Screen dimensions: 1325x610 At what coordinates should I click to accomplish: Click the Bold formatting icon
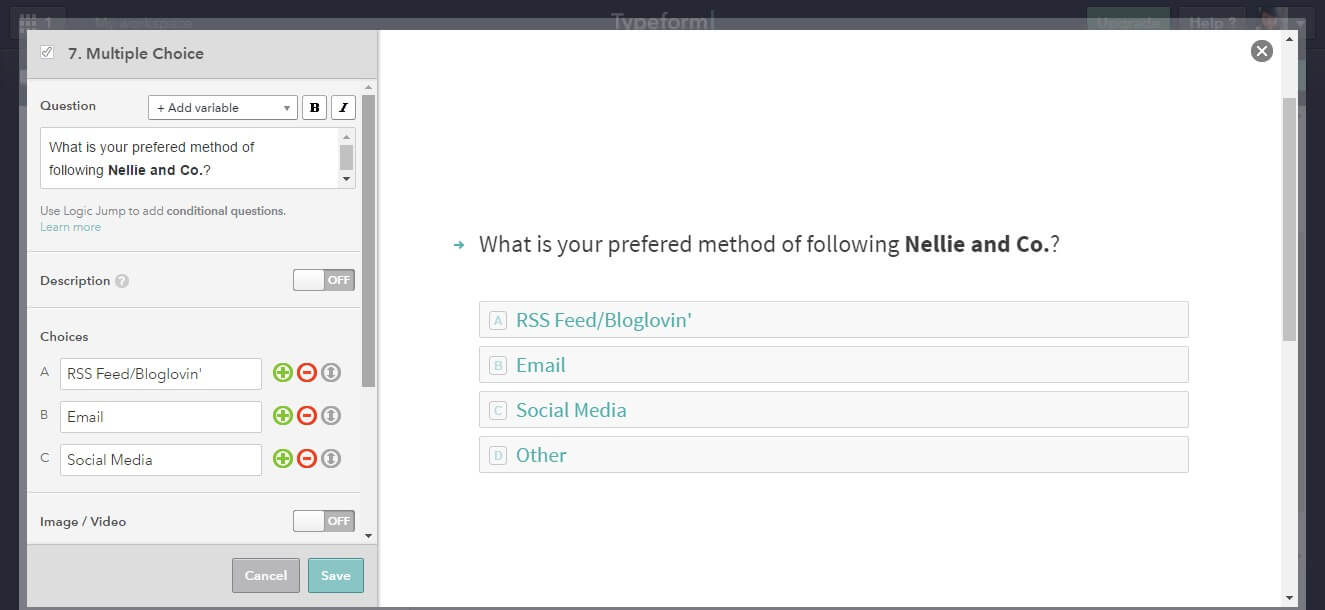click(x=315, y=108)
